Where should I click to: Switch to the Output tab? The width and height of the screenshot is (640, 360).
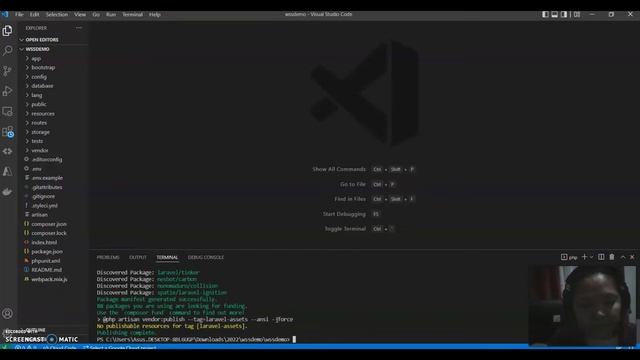click(x=138, y=258)
